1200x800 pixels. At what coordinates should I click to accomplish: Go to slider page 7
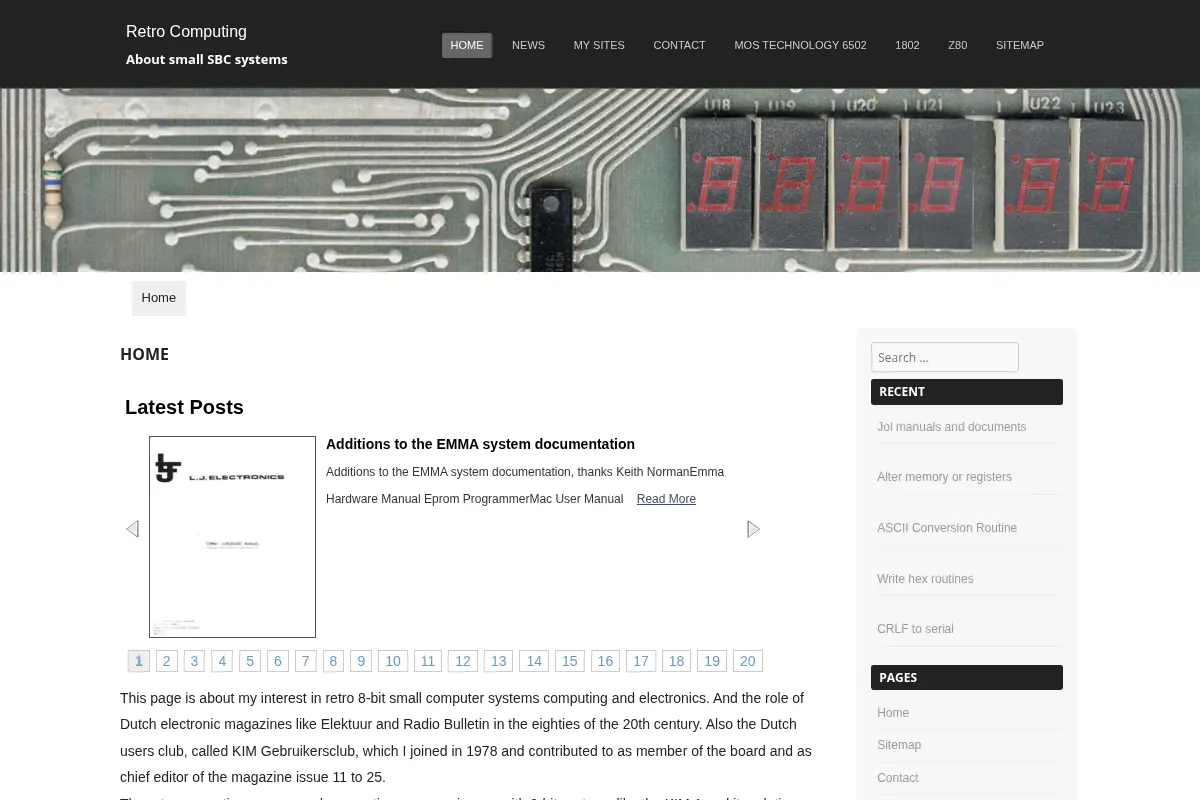(x=306, y=661)
